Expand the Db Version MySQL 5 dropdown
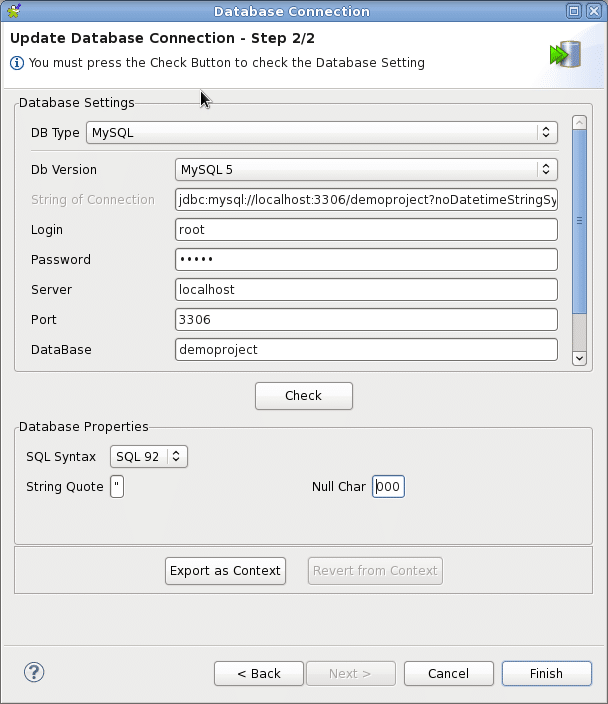The height and width of the screenshot is (704, 608). [366, 169]
